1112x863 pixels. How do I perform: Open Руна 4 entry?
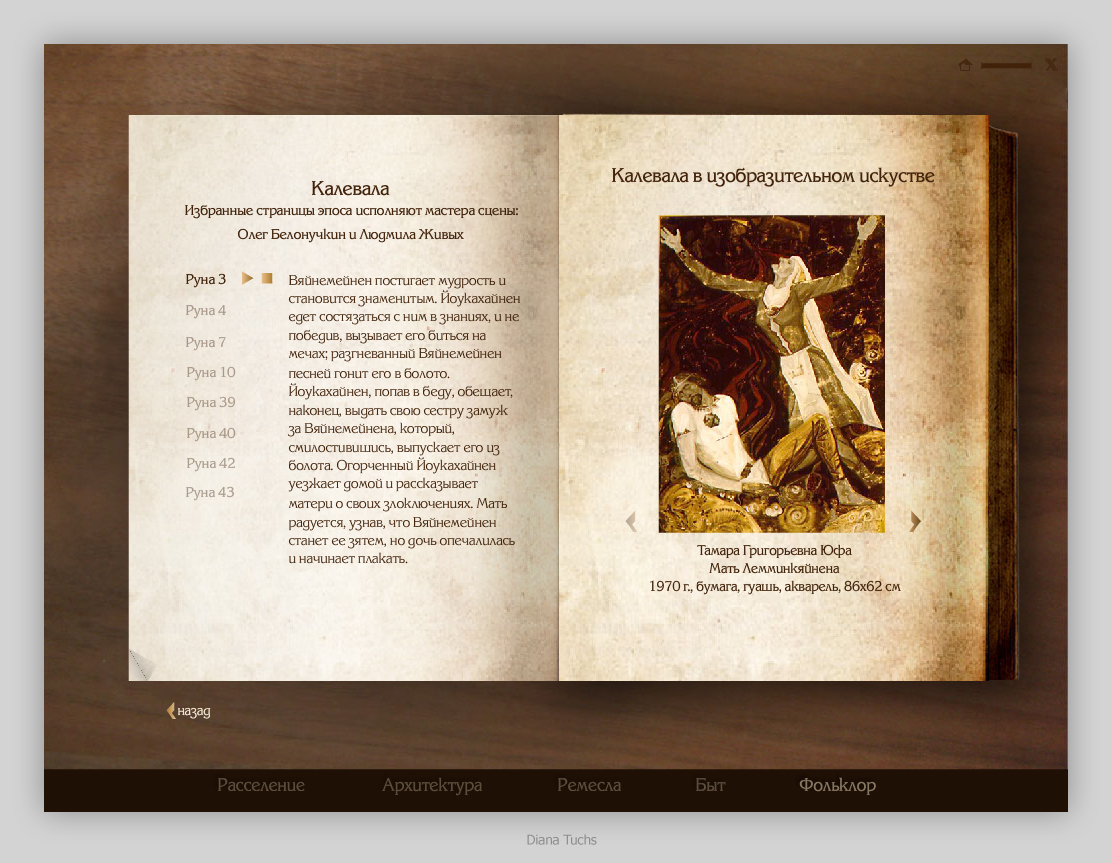[x=206, y=311]
